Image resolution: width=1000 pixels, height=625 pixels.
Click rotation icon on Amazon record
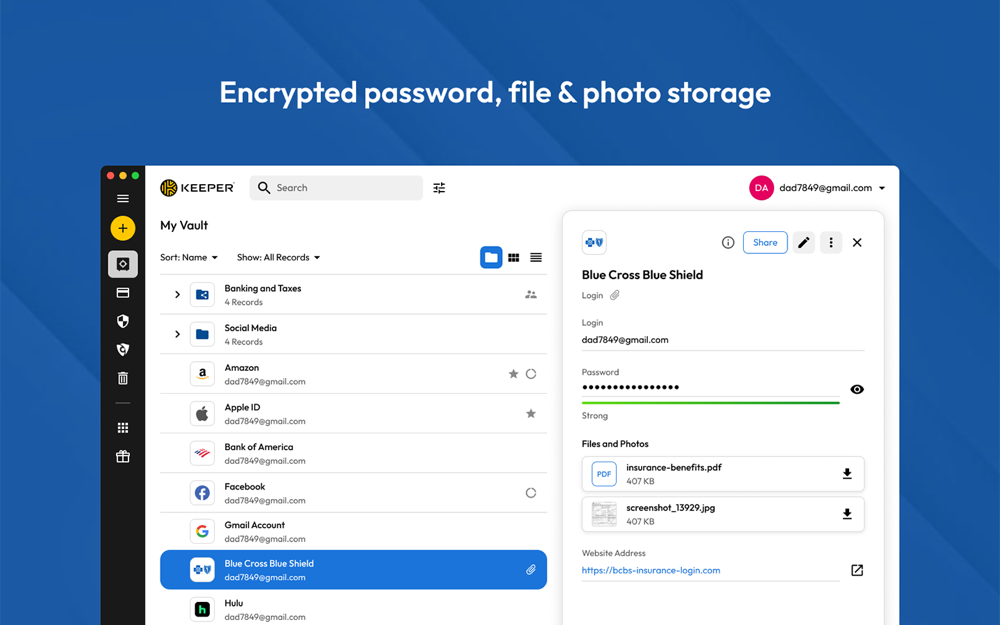click(x=531, y=374)
